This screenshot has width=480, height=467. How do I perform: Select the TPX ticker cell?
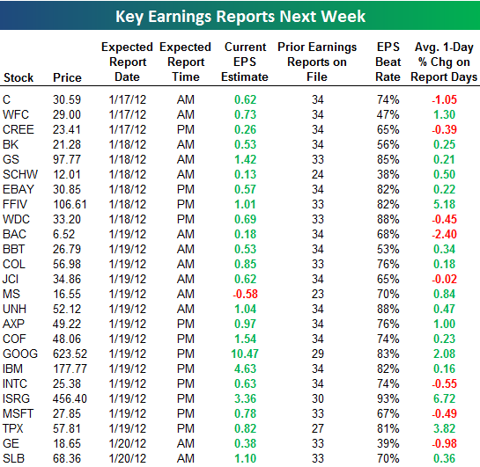tap(13, 429)
